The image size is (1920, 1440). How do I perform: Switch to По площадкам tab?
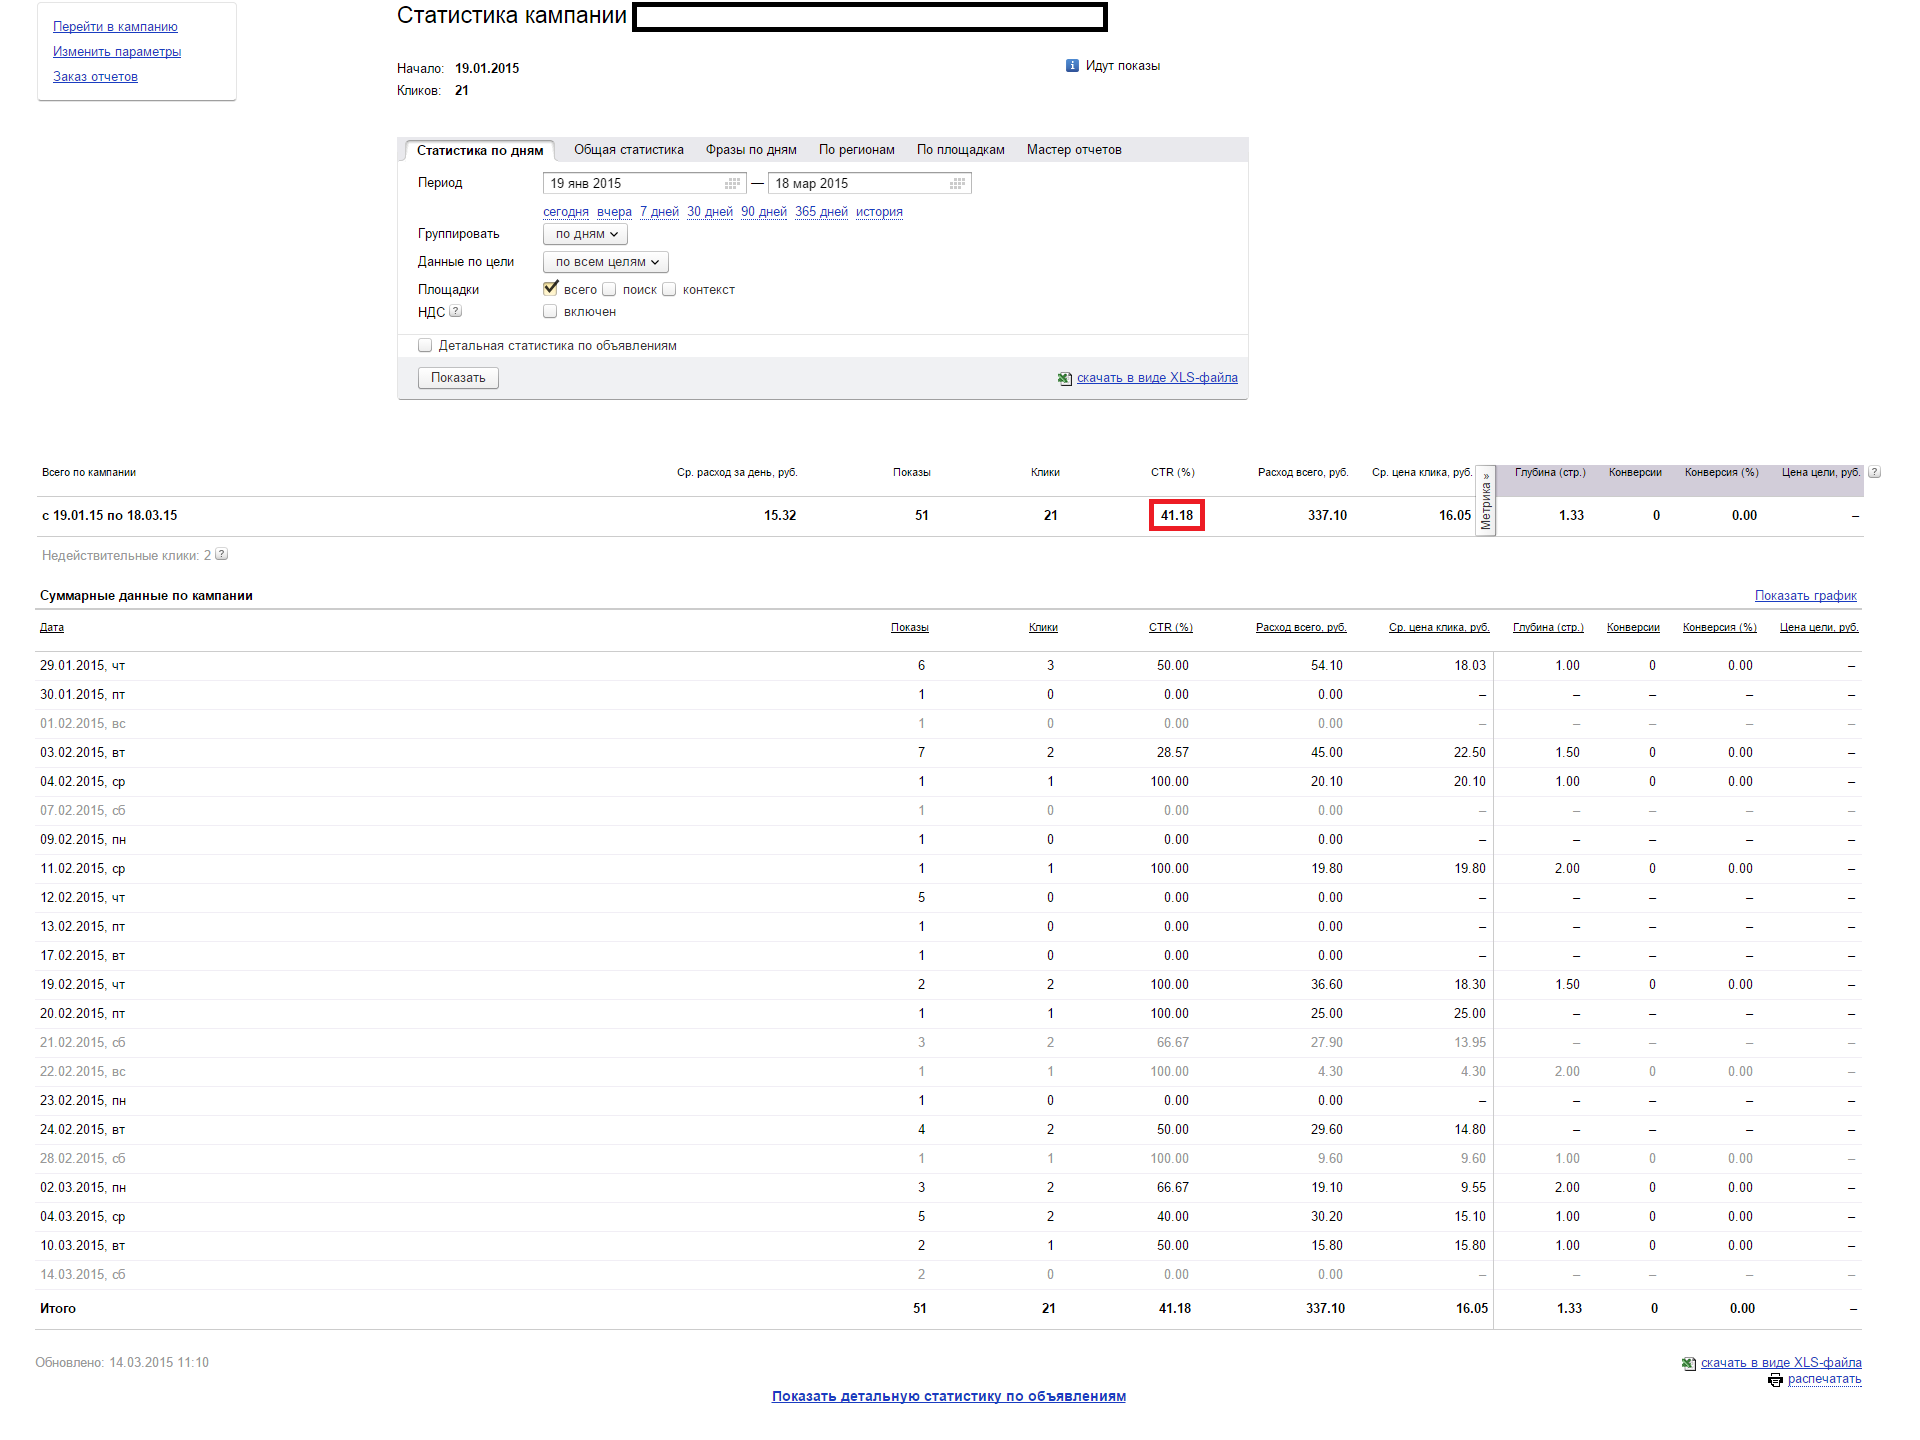coord(961,150)
